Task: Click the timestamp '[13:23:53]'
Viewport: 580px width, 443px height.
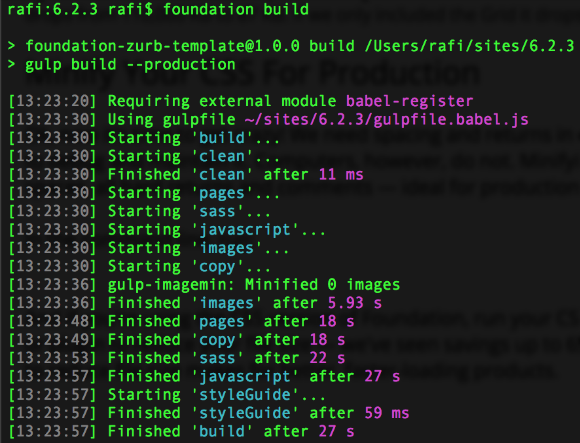Action: tap(52, 358)
